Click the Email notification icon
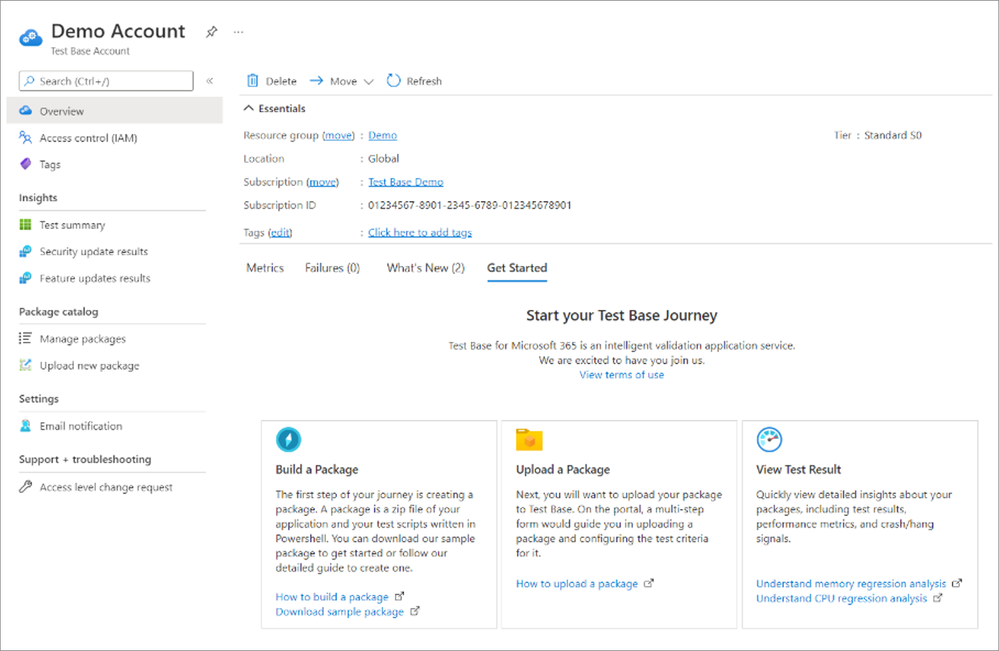This screenshot has height=651, width=999. point(26,426)
